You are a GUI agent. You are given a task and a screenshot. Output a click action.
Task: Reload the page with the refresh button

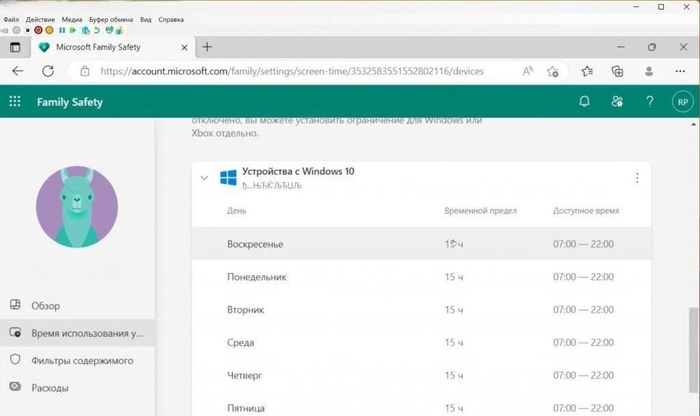(48, 72)
